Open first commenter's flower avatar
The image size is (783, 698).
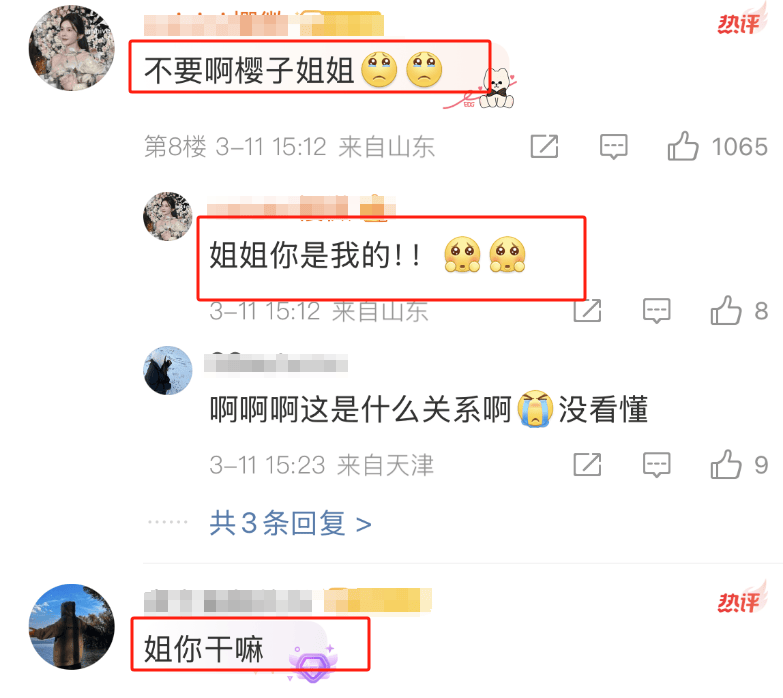pyautogui.click(x=72, y=48)
